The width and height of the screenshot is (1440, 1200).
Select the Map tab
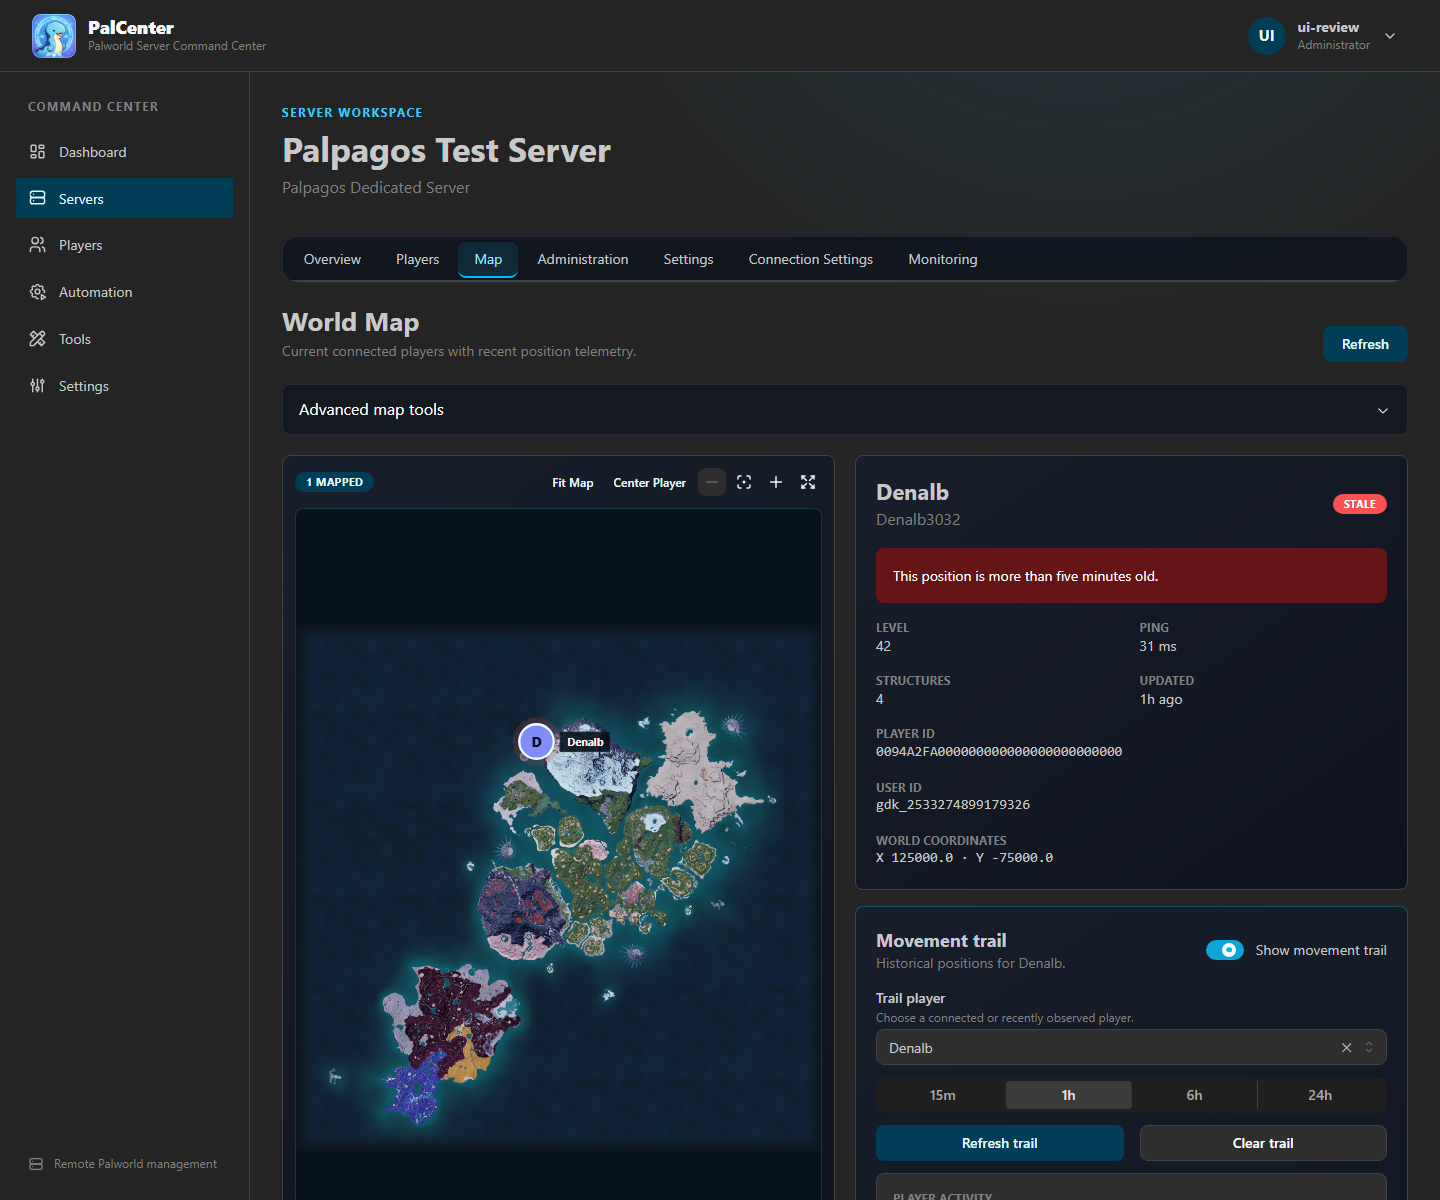(x=488, y=259)
